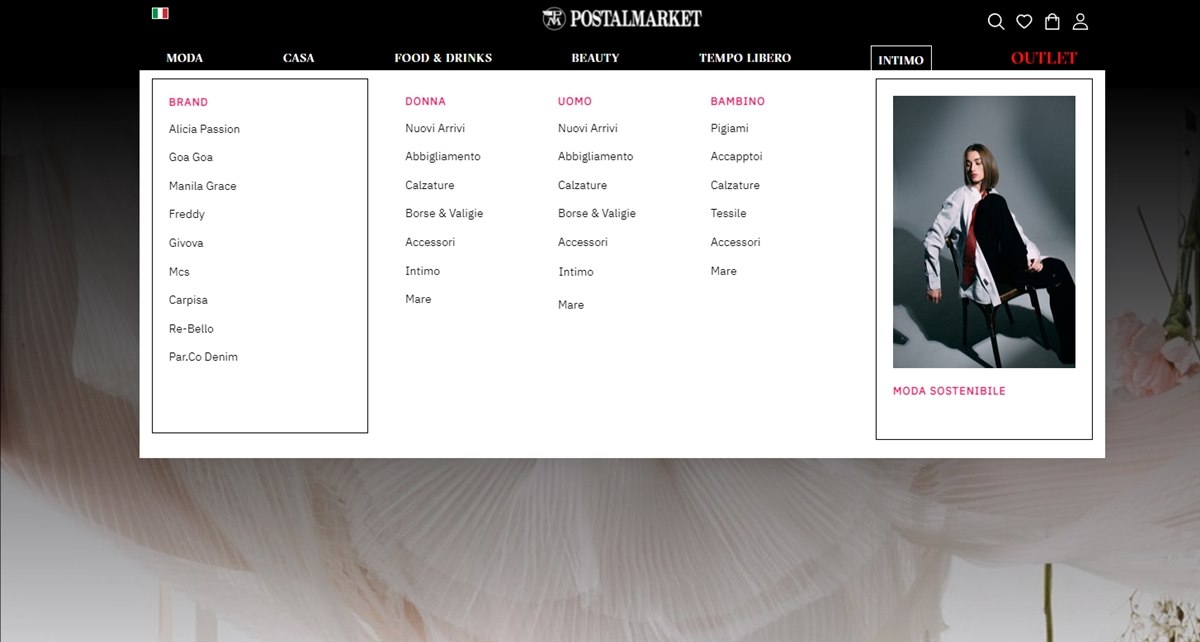Image resolution: width=1200 pixels, height=642 pixels.
Task: Click the sustainable fashion model photo
Action: 984,232
